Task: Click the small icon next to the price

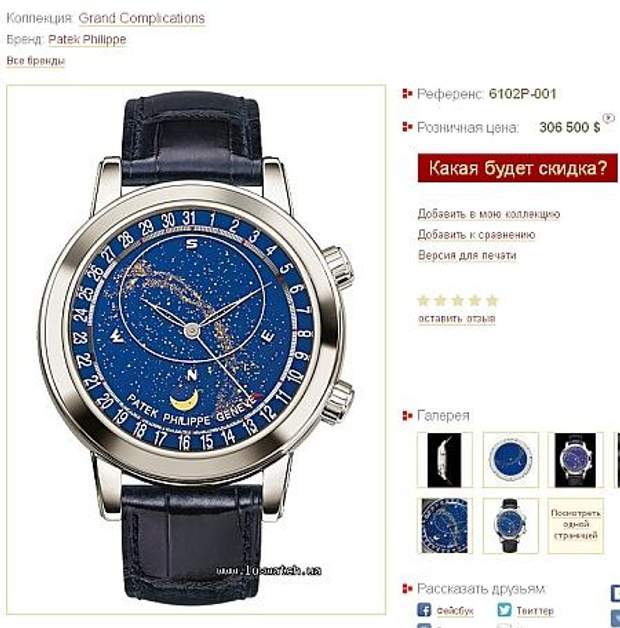Action: pos(609,118)
